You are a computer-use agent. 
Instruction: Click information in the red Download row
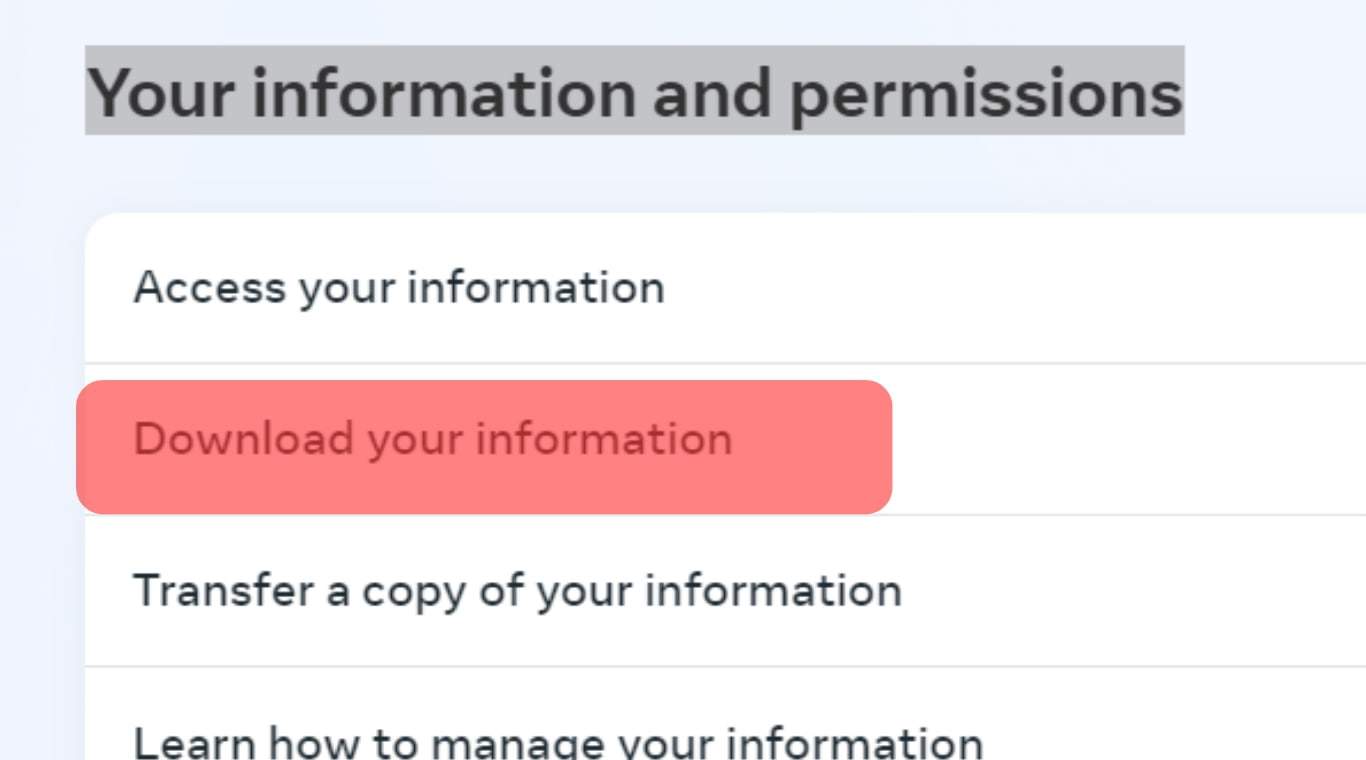(603, 440)
